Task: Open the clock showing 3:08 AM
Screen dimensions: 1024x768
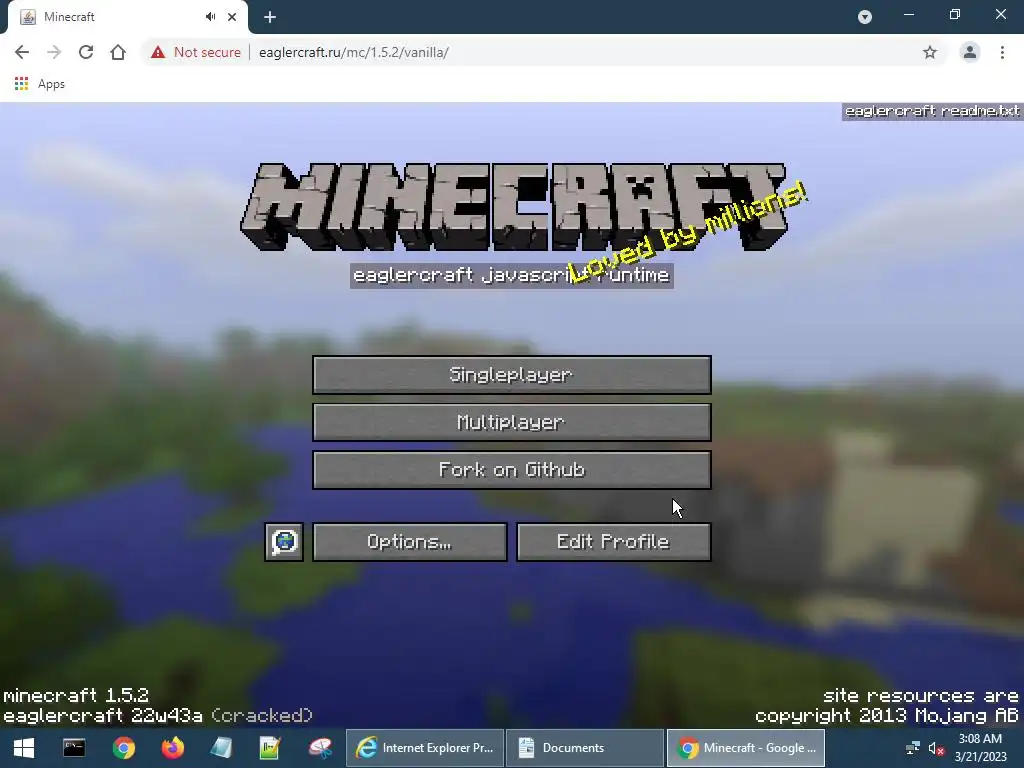Action: (980, 748)
